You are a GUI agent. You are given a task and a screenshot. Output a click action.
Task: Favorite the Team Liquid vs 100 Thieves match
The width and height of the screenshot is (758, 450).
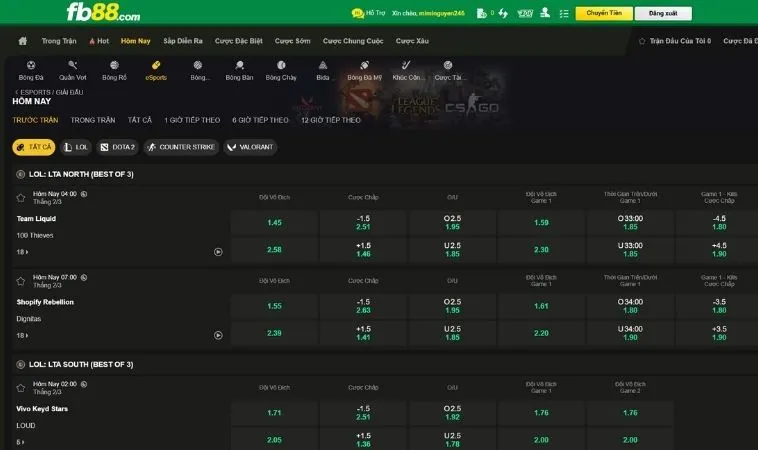21,197
